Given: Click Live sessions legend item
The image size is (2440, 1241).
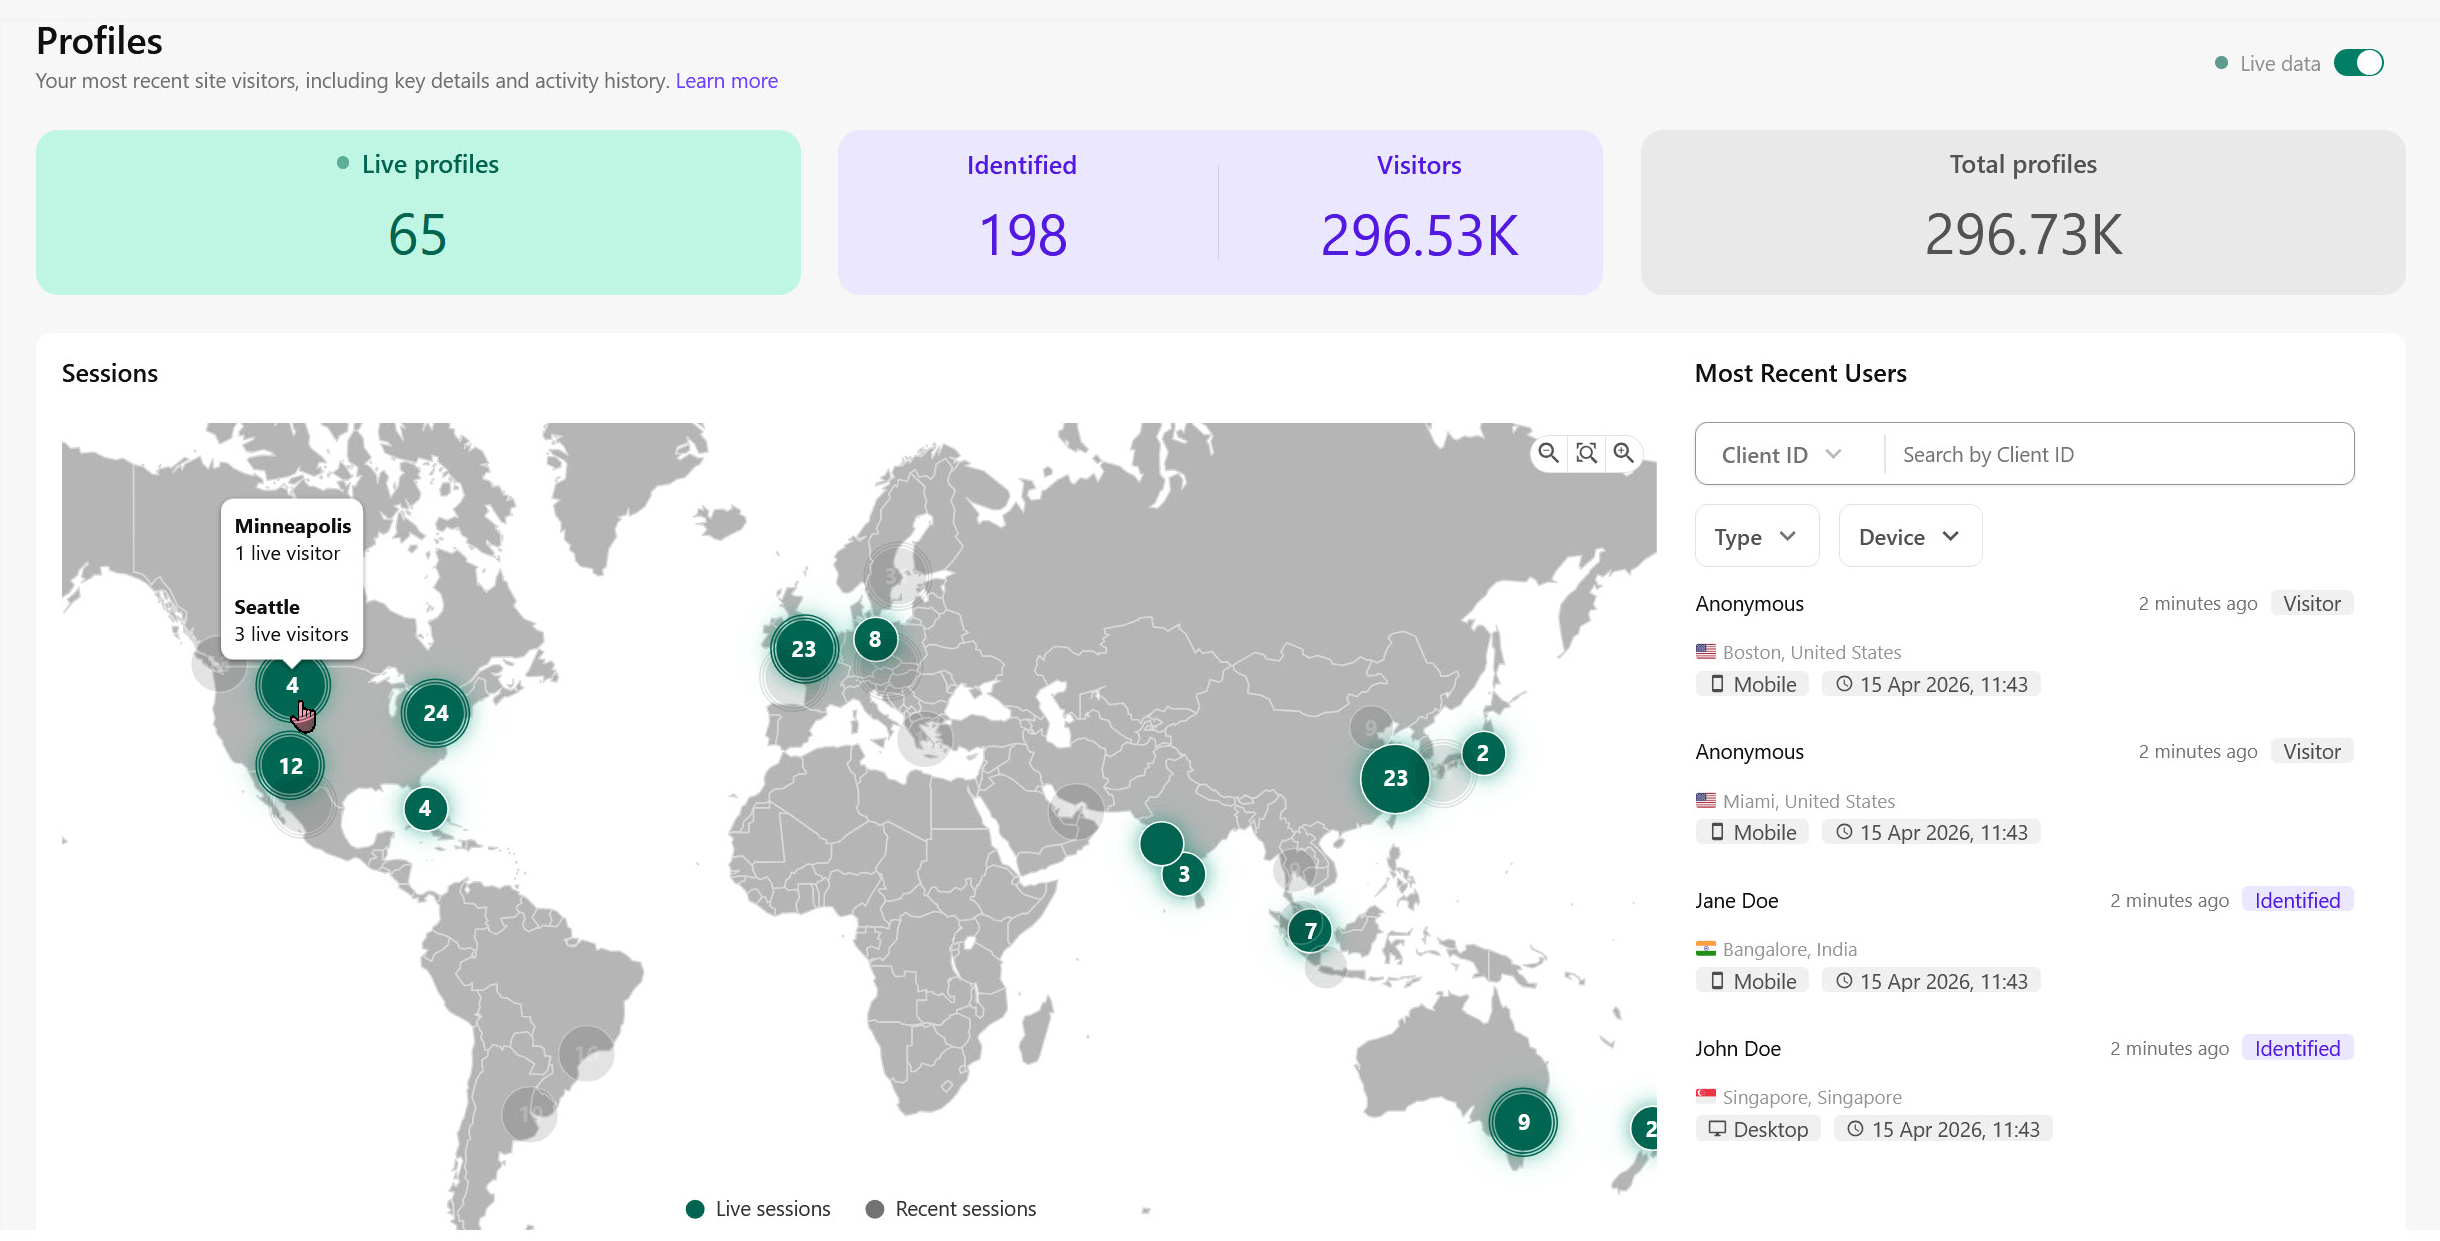Looking at the screenshot, I should 758,1209.
